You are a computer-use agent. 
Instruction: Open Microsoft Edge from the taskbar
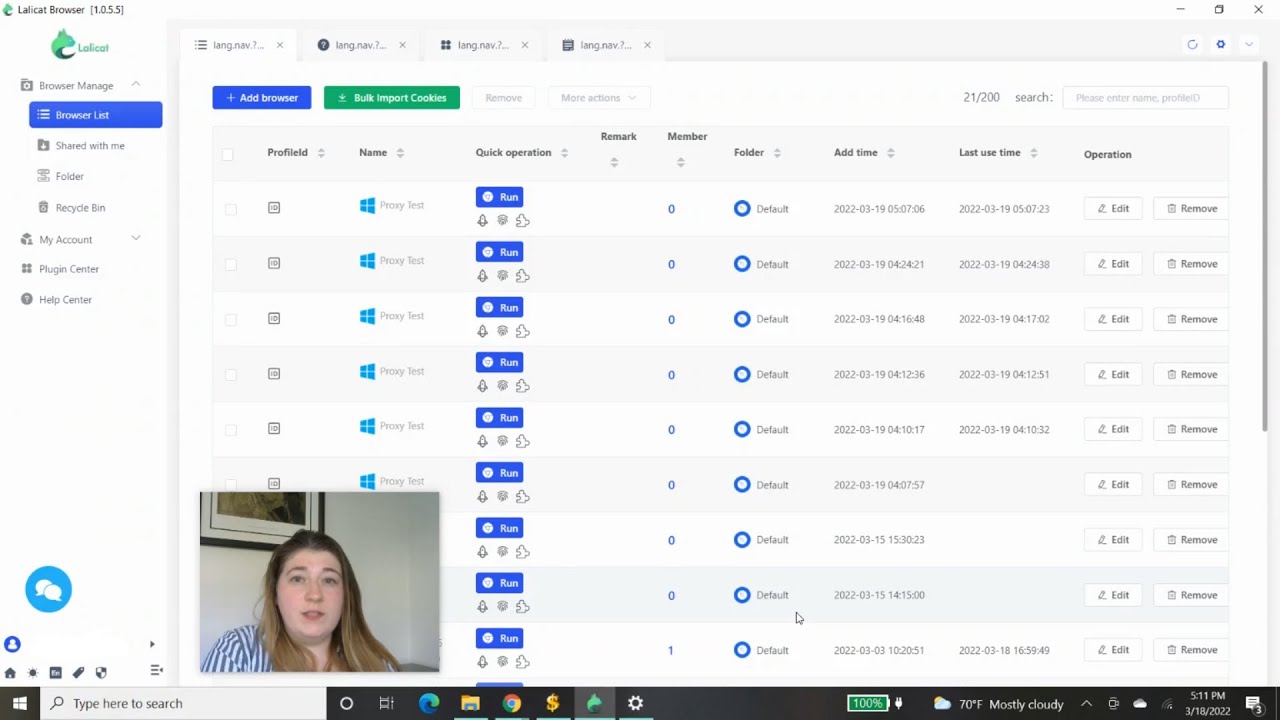pyautogui.click(x=429, y=703)
